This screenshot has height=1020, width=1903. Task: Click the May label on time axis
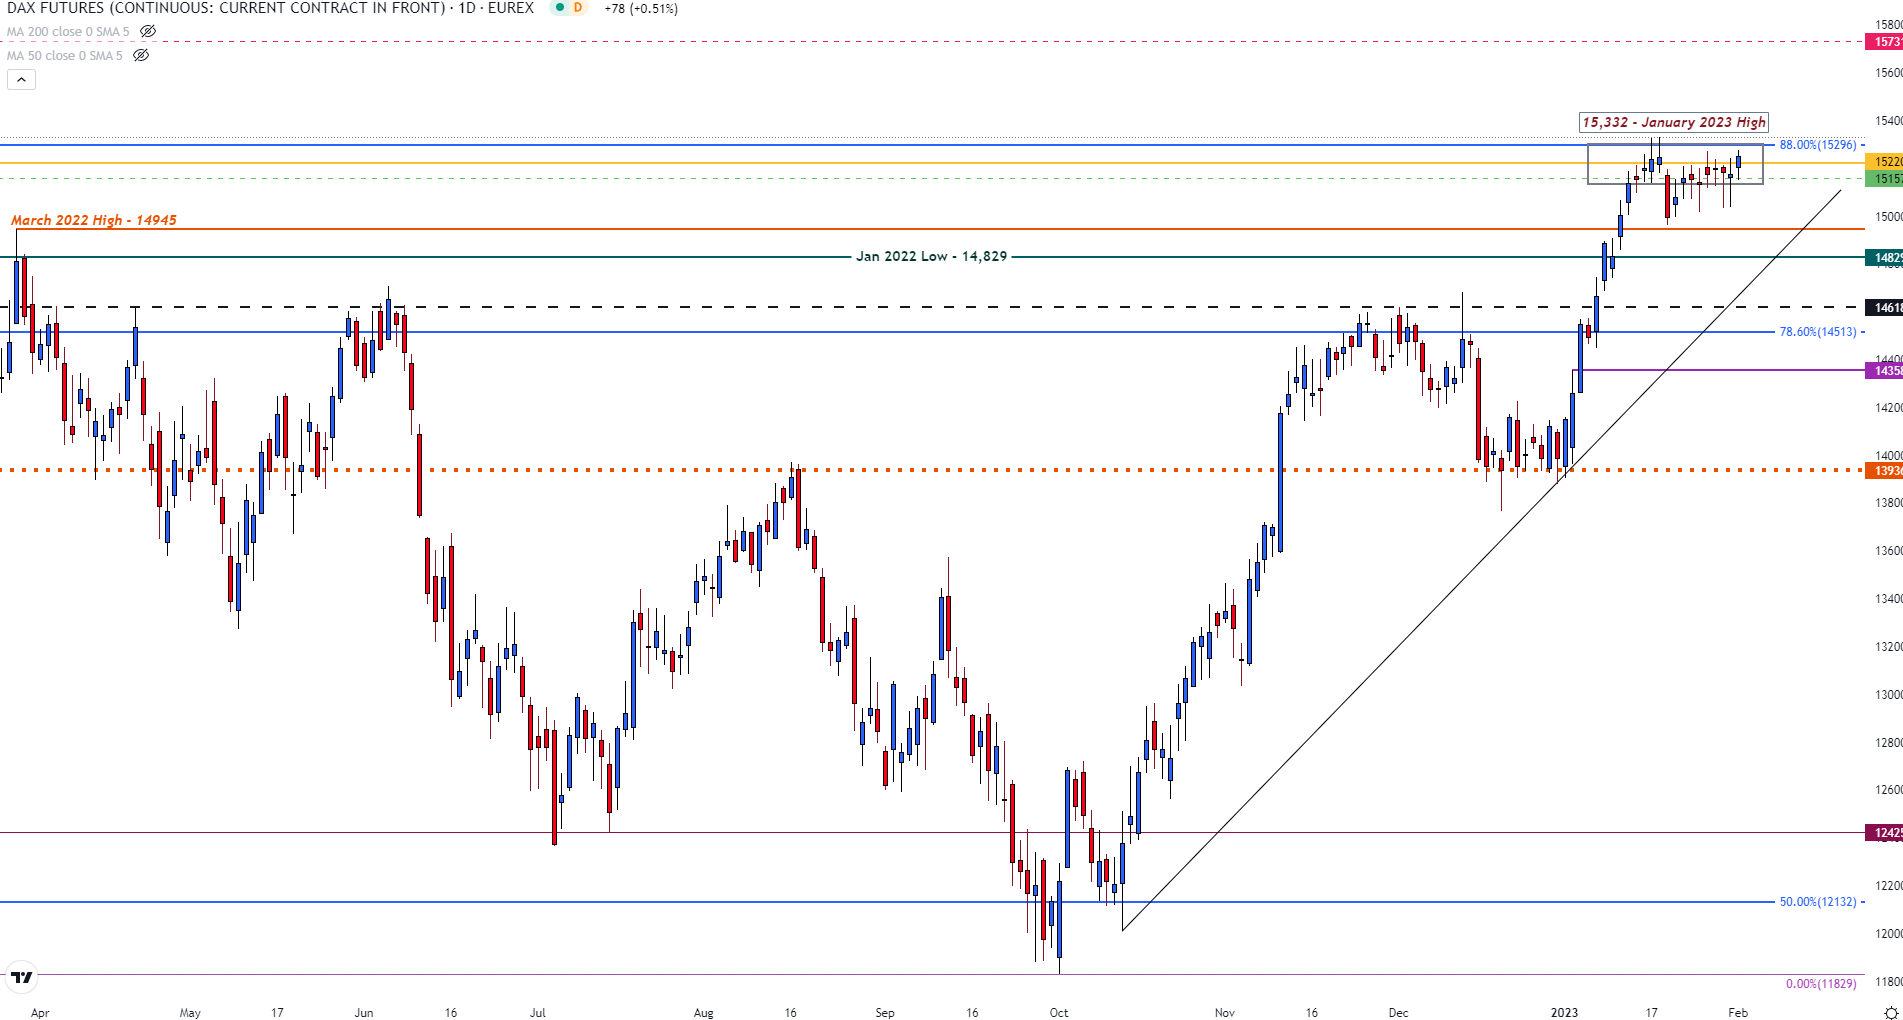click(190, 1013)
